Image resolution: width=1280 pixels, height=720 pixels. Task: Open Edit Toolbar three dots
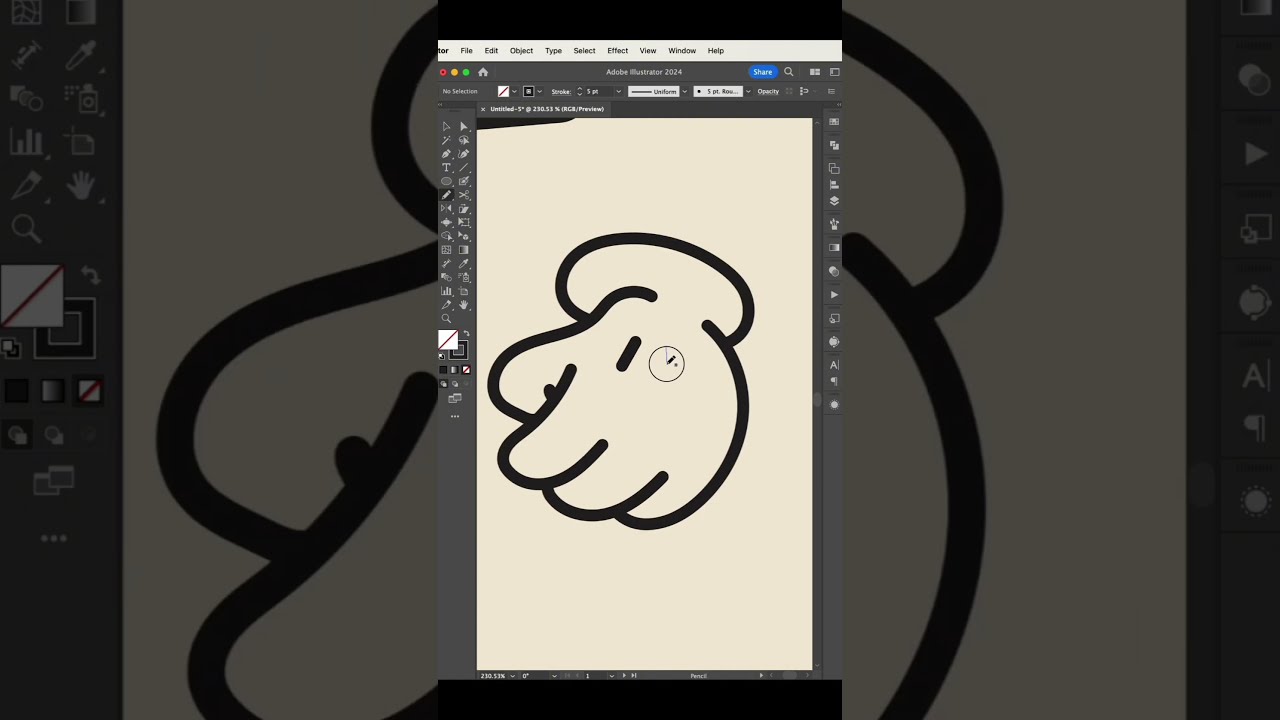click(x=454, y=417)
